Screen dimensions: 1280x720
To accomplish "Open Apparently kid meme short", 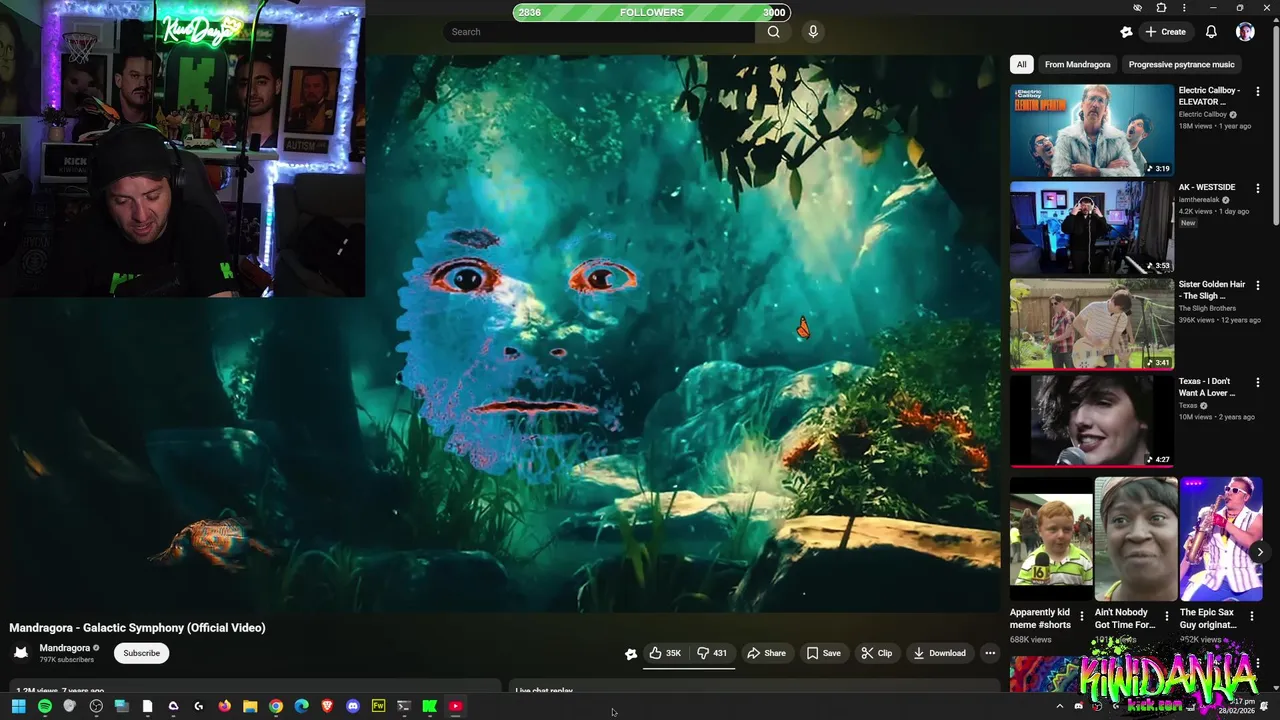I will click(x=1050, y=539).
